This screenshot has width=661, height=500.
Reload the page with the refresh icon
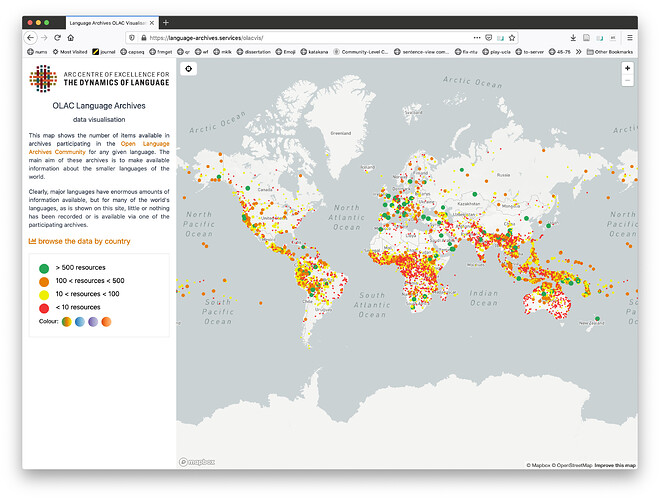[57, 38]
